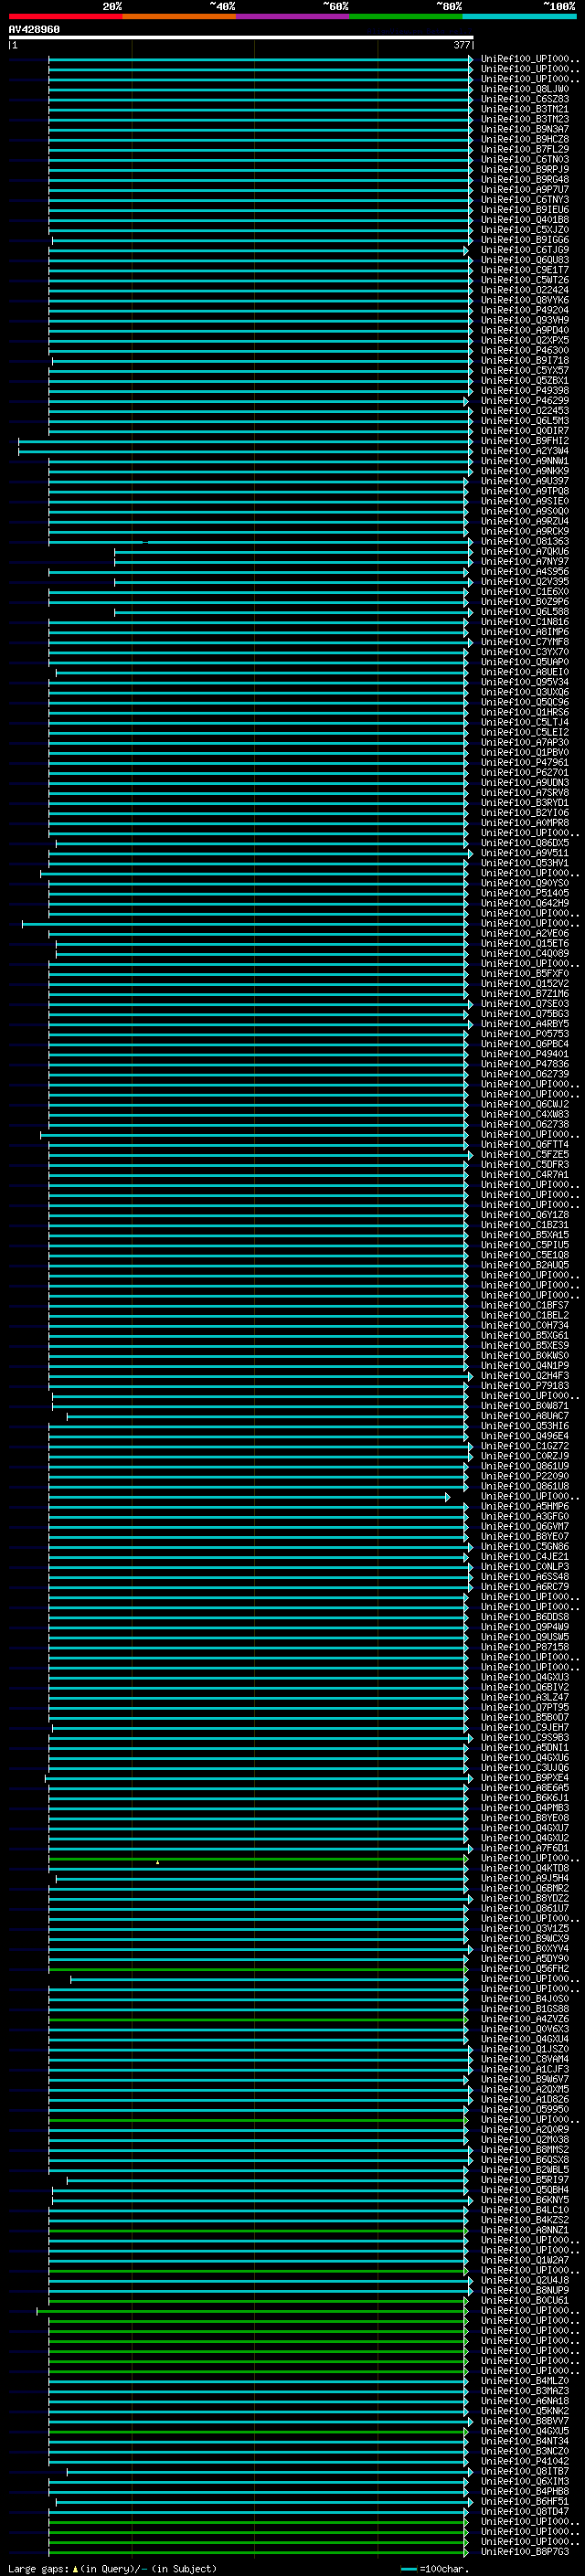This screenshot has width=585, height=2576.
Task: Click hit UniRef100_B7FL29
Action: tap(524, 149)
